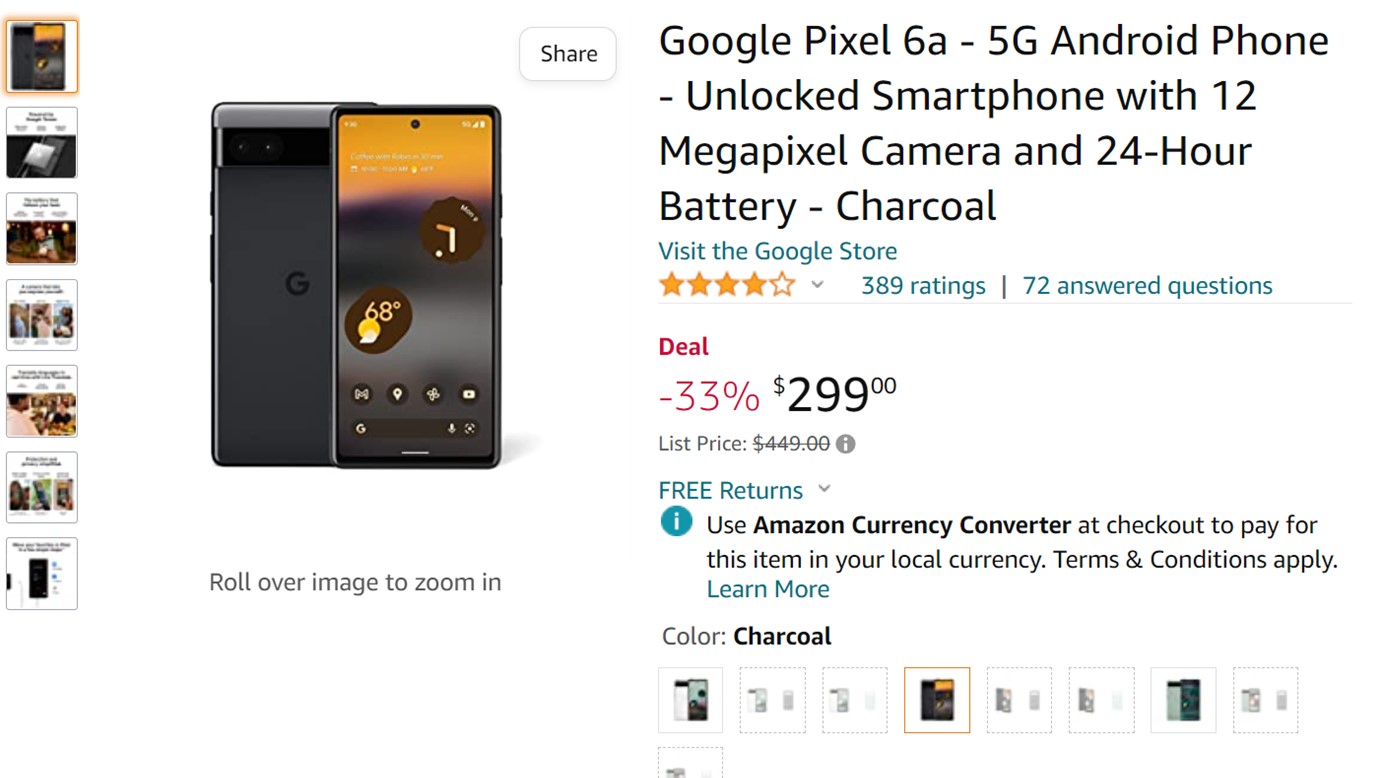Click the main Pixel 6a product image
Screen dimensions: 1383x778
click(356, 285)
